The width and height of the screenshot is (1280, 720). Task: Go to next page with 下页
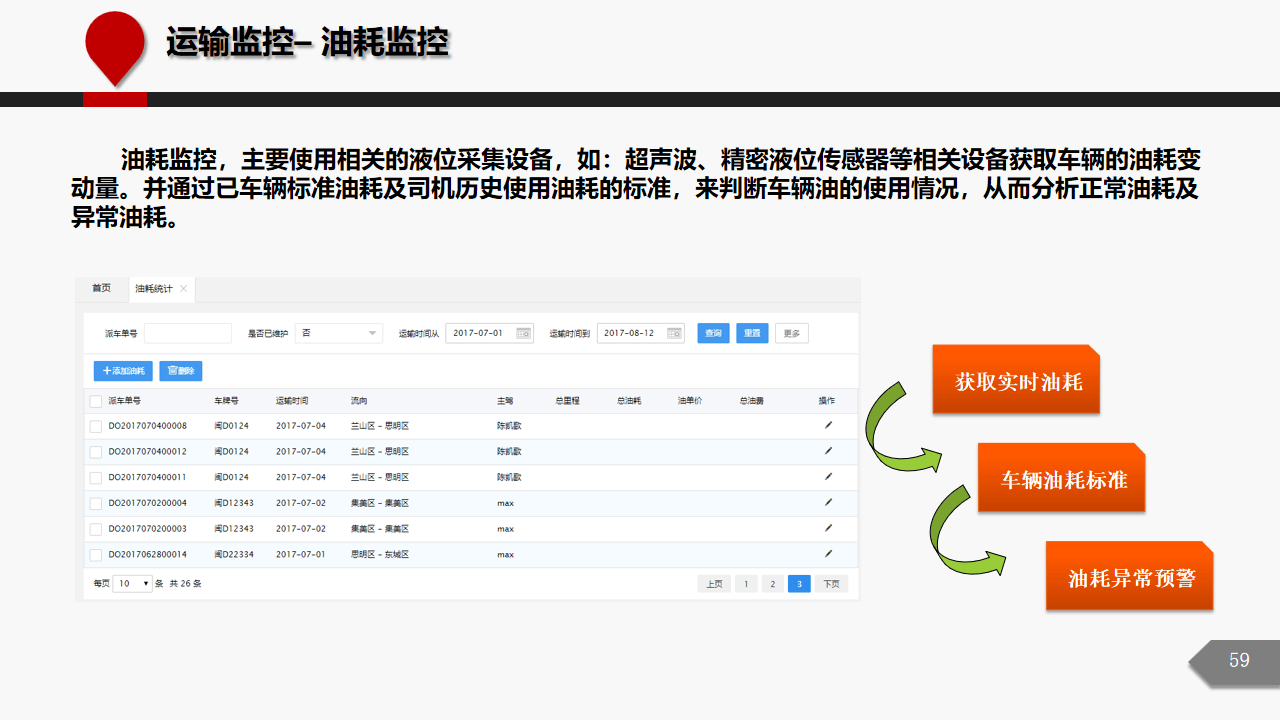click(831, 584)
